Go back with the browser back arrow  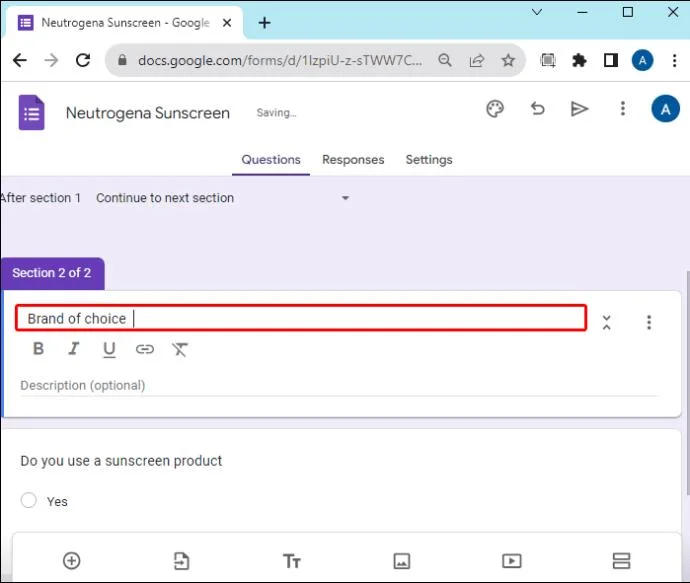tap(20, 60)
